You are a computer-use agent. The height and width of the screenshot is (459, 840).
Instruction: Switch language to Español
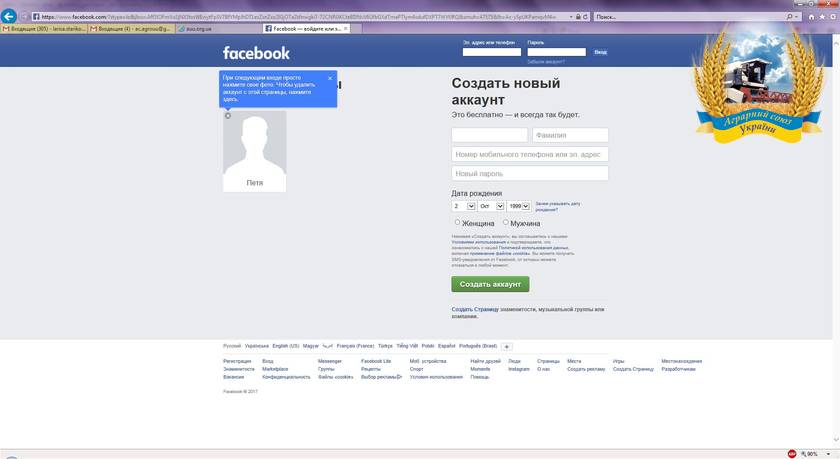coord(446,346)
